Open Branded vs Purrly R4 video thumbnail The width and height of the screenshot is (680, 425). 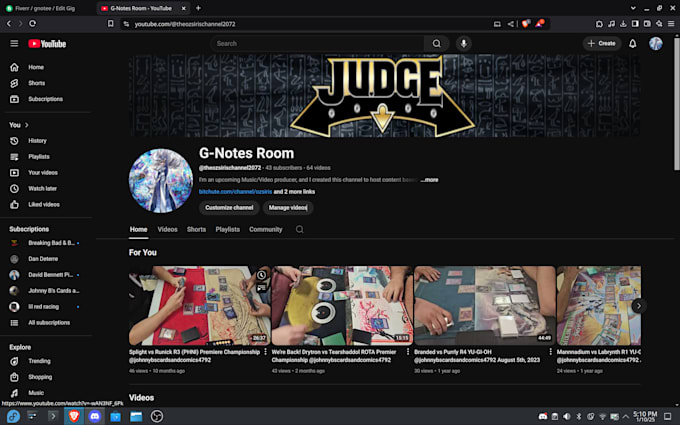pos(484,306)
